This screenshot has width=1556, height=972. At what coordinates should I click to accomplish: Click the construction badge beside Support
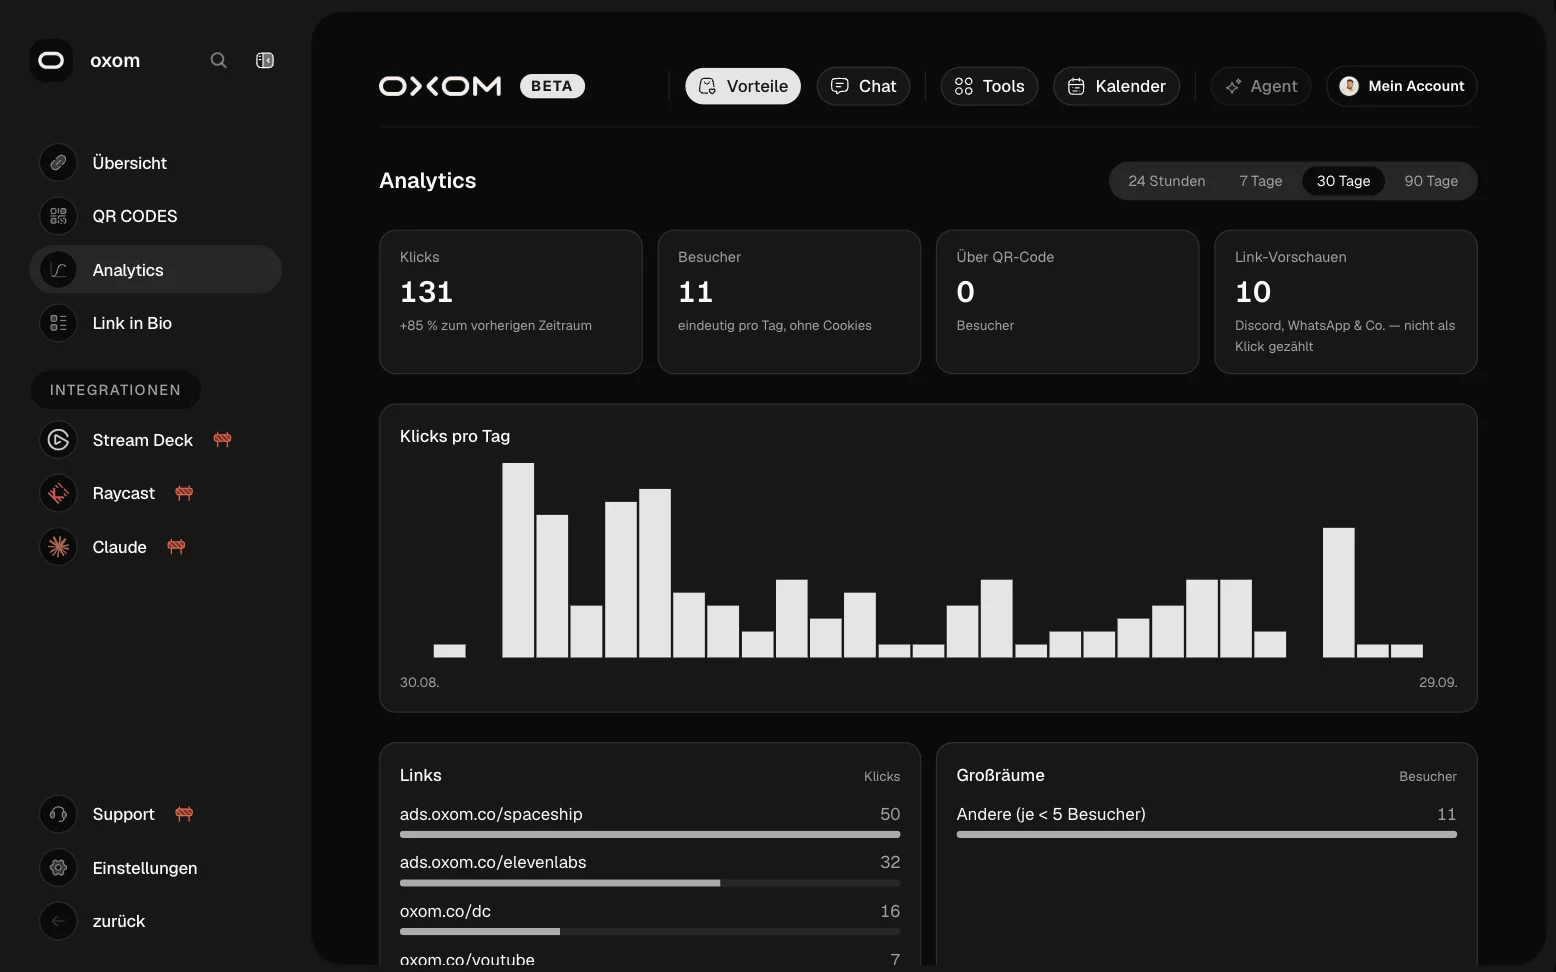[x=184, y=814]
